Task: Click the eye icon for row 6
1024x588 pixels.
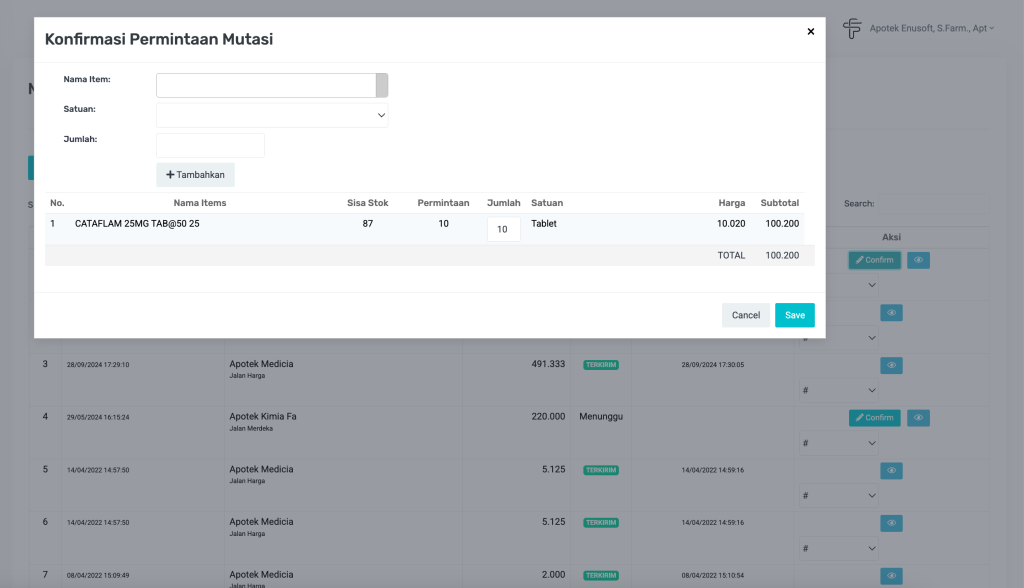Action: click(891, 523)
